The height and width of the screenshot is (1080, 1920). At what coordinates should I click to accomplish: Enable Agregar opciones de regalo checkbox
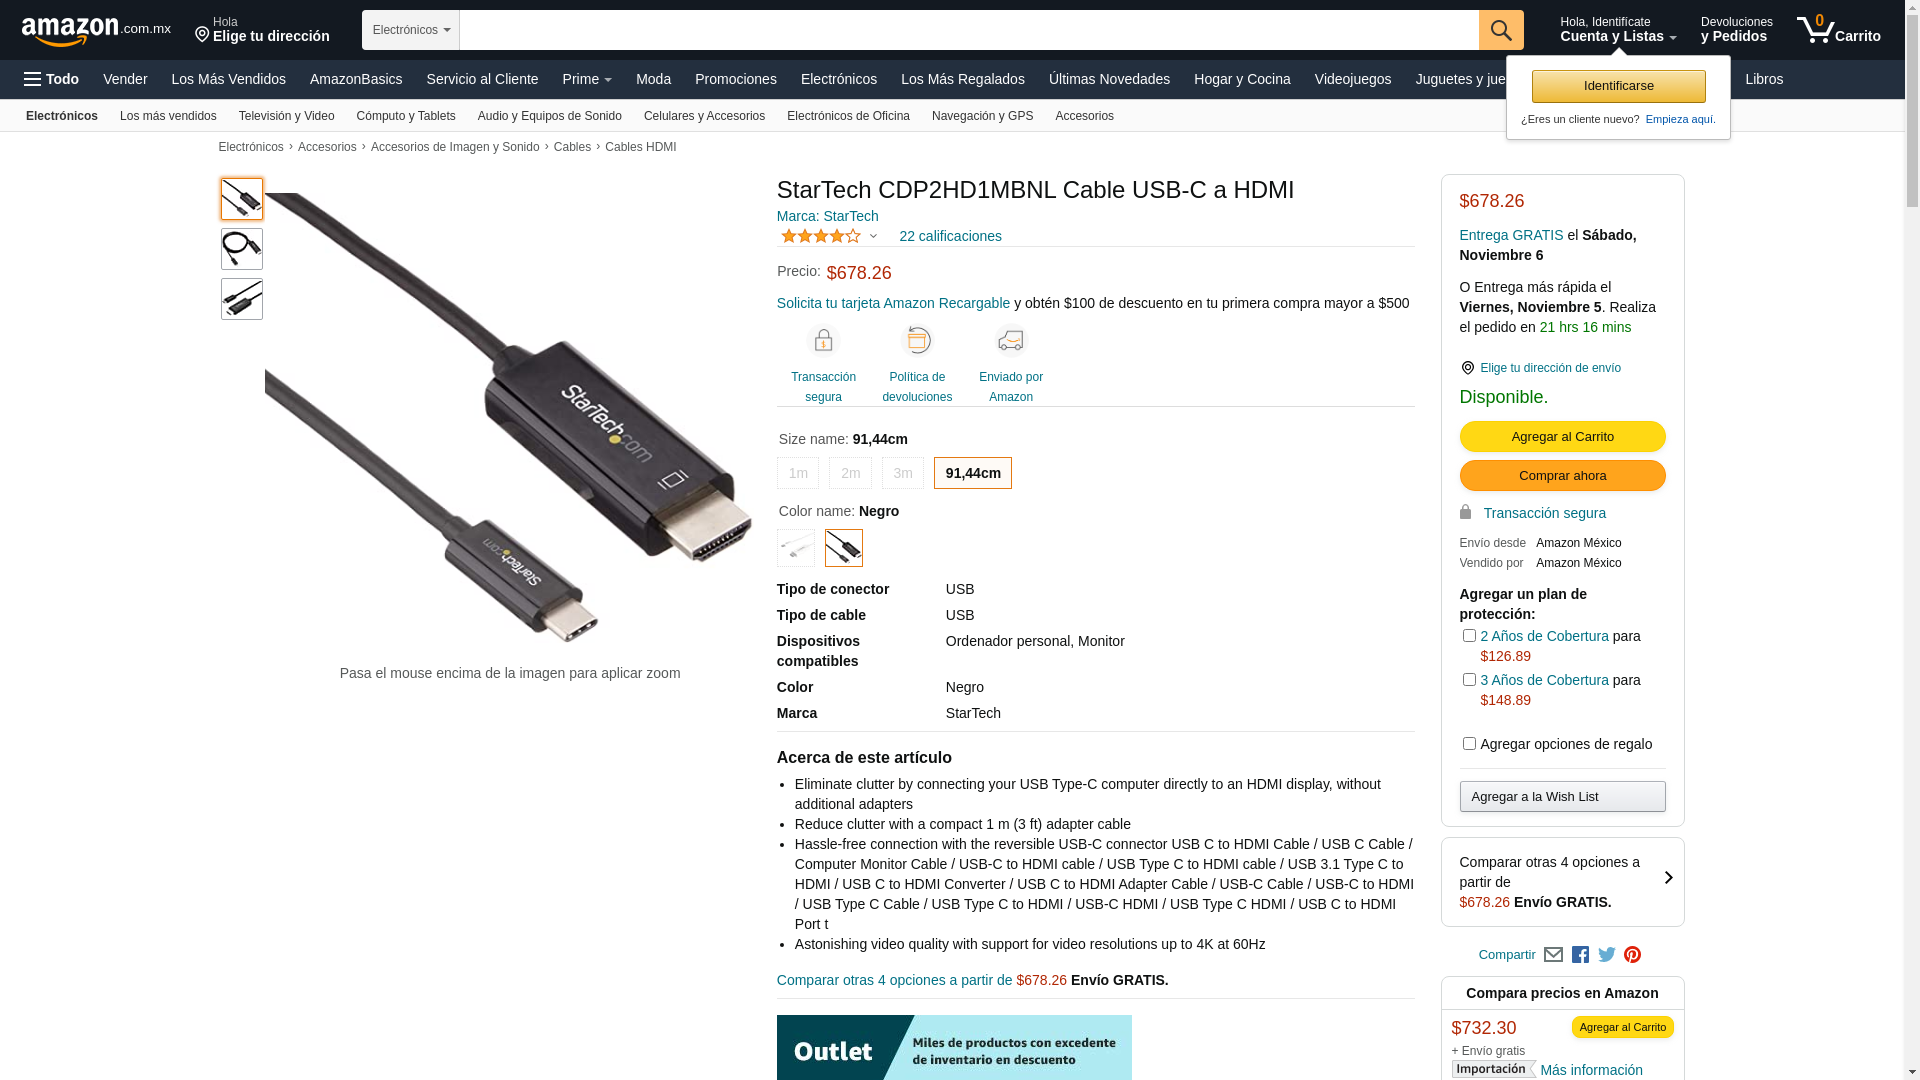pos(1469,744)
